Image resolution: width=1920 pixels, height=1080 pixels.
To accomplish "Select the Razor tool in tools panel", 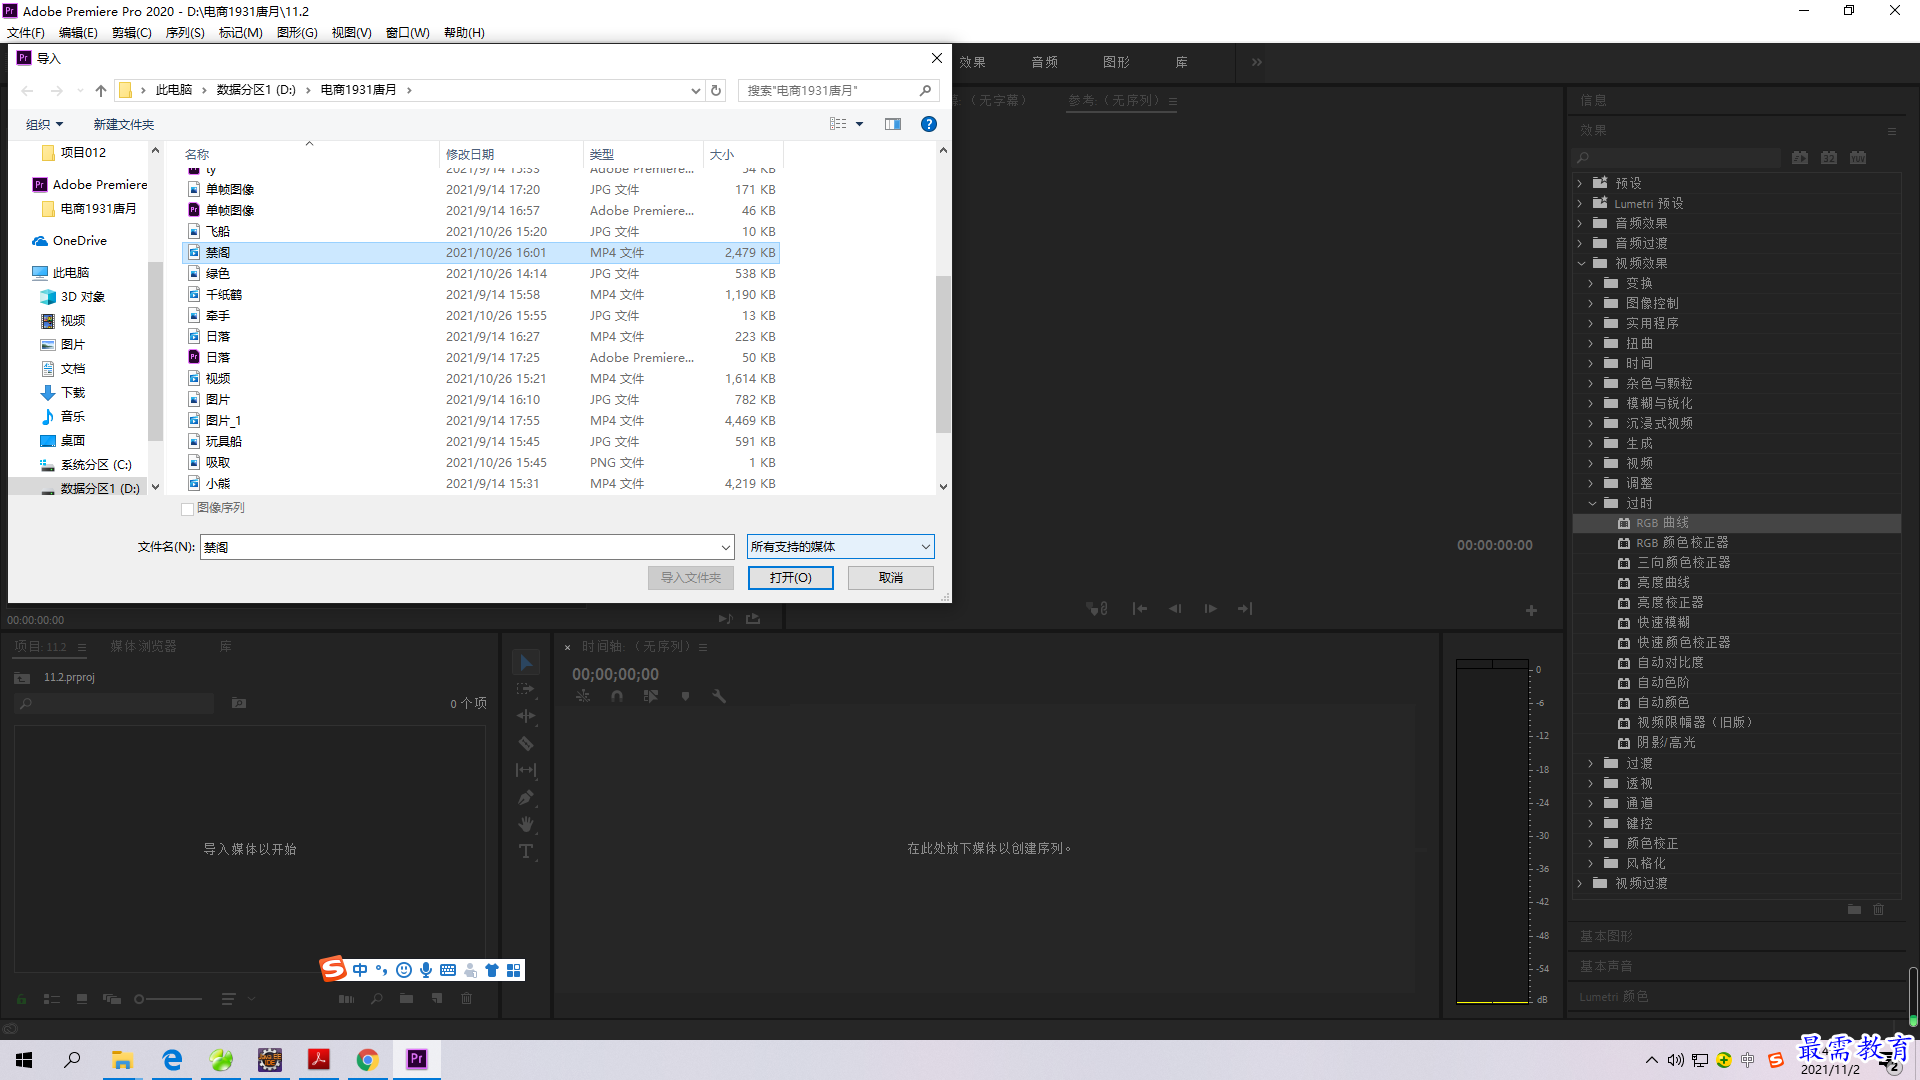I will [x=526, y=743].
